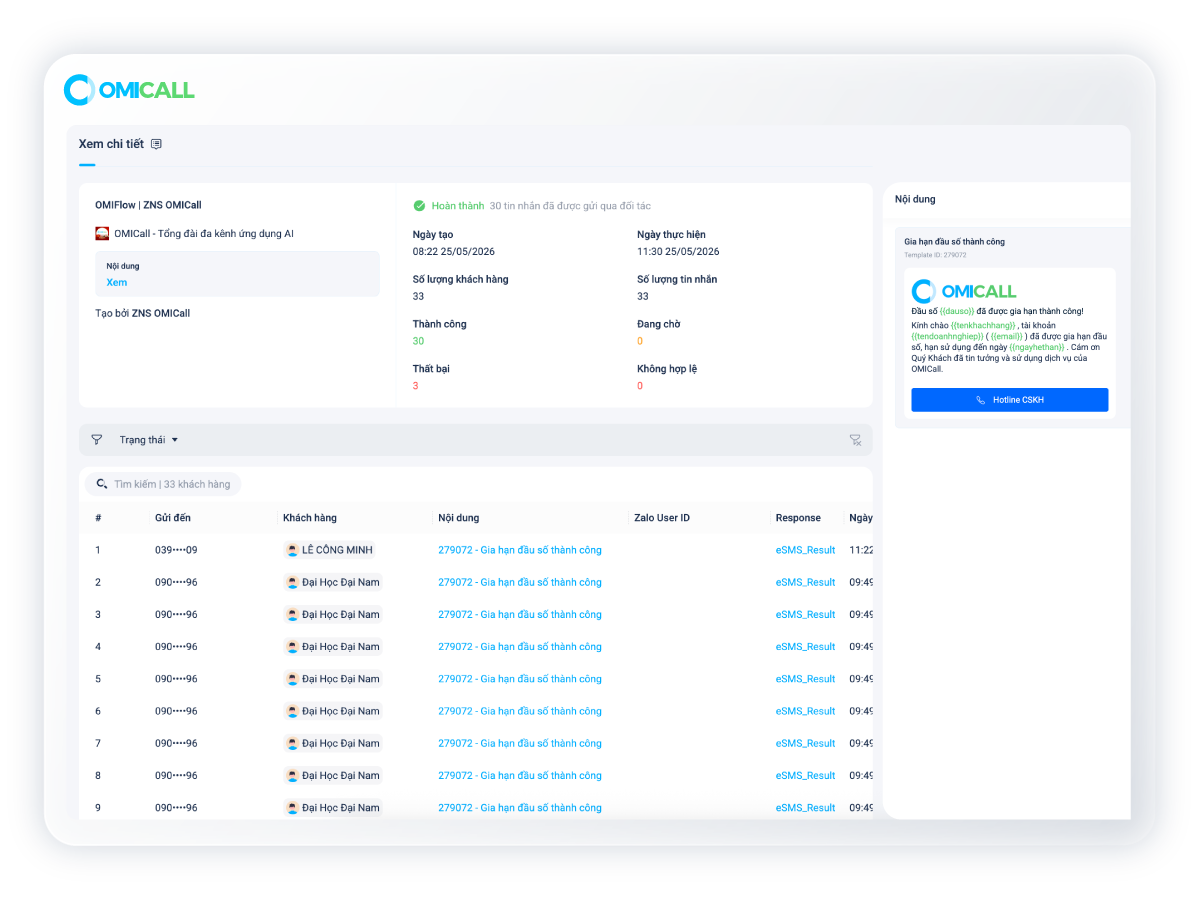The height and width of the screenshot is (900, 1200).
Task: Click the OMIFlow | ZNS OMICall title
Action: point(148,205)
